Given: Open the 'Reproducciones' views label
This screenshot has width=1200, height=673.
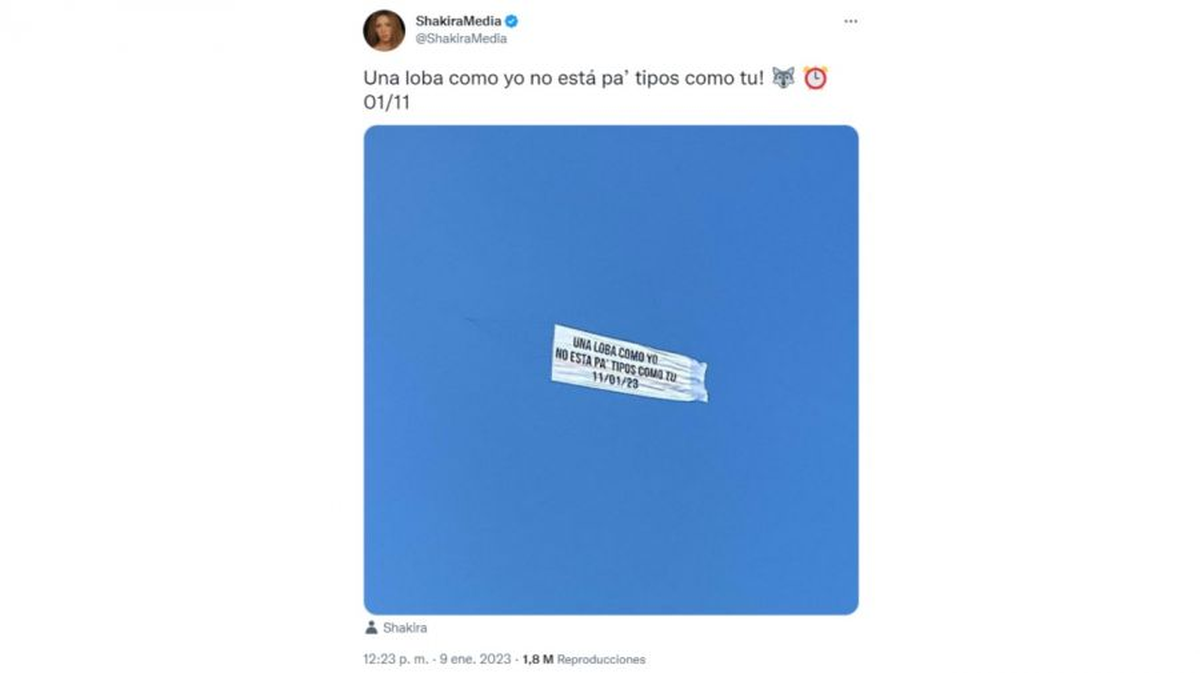Looking at the screenshot, I should pyautogui.click(x=601, y=660).
